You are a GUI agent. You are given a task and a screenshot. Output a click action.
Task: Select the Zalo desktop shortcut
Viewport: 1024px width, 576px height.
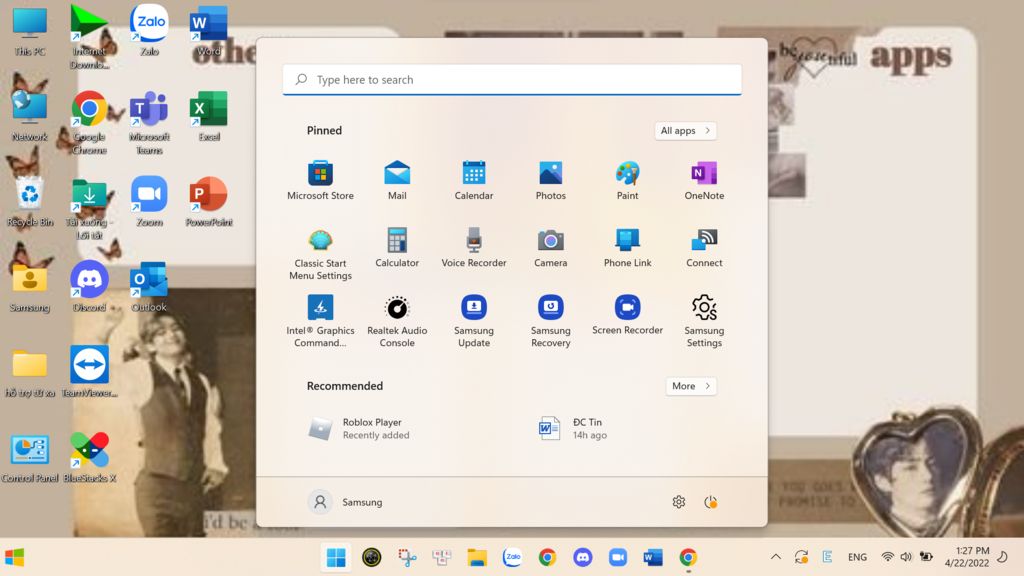click(x=150, y=31)
